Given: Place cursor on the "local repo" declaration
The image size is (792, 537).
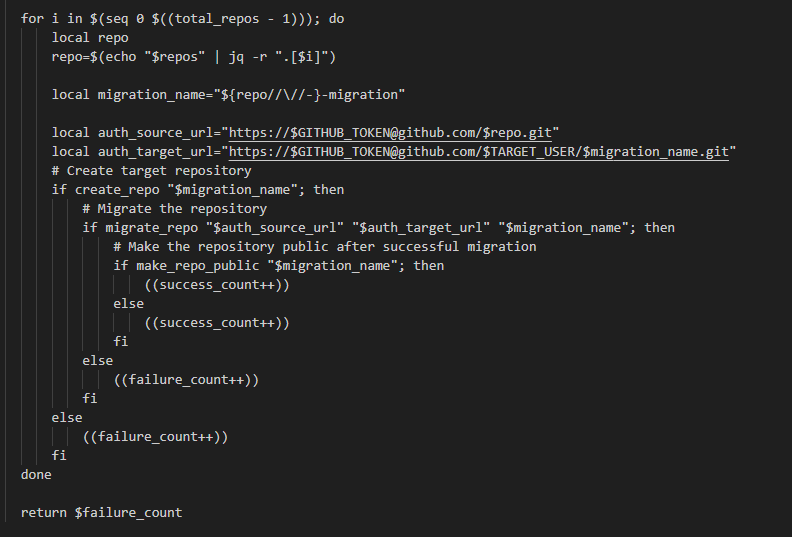Looking at the screenshot, I should [90, 38].
